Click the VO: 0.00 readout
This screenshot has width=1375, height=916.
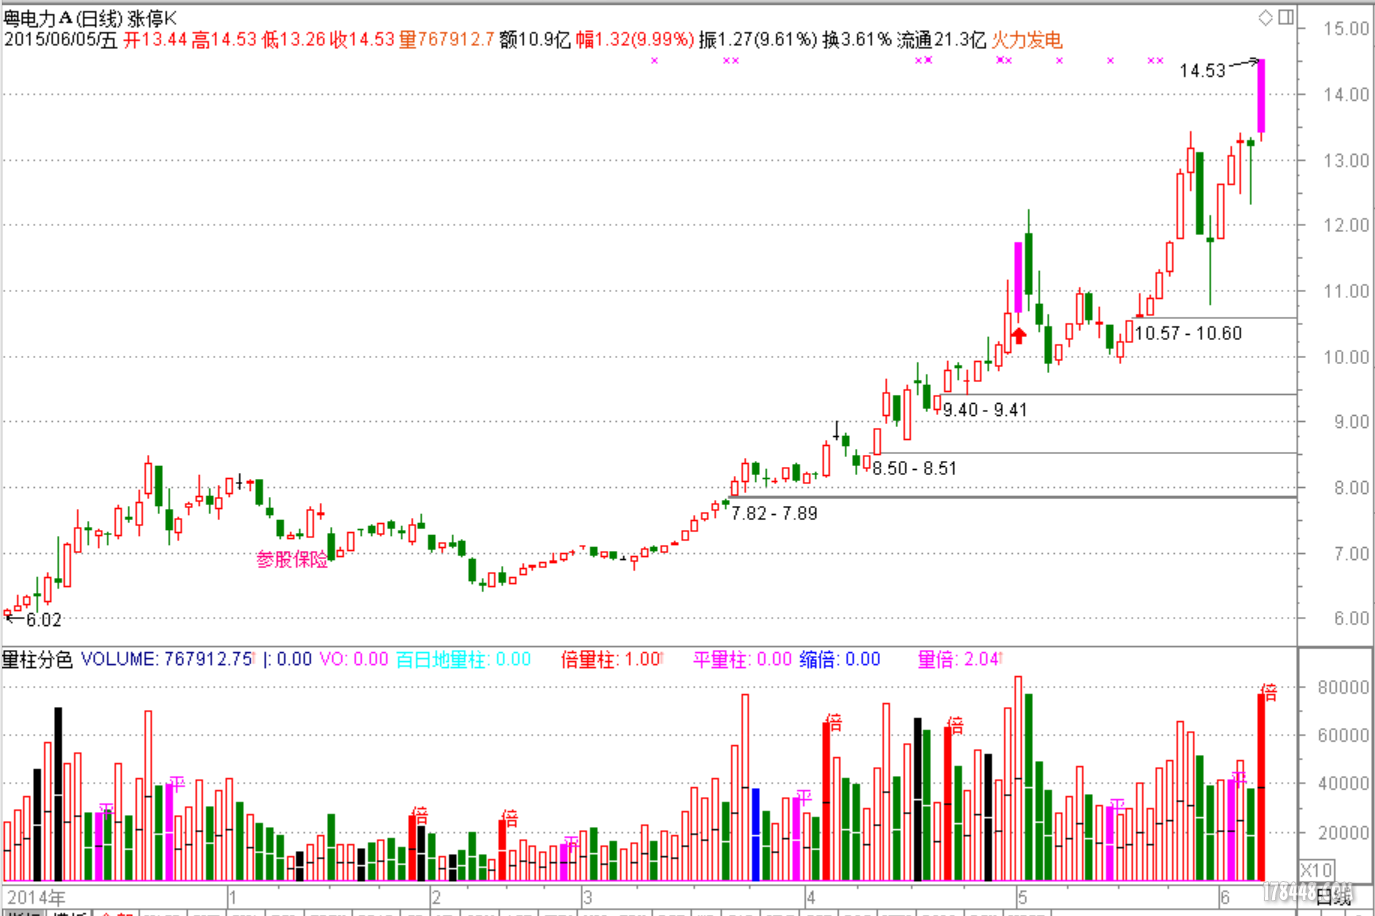coord(354,659)
